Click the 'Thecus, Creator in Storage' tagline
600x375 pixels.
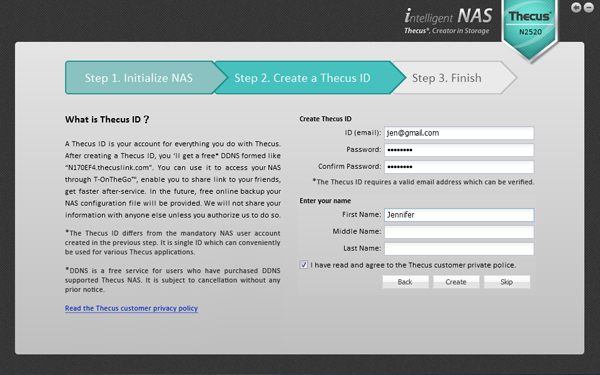coord(447,31)
